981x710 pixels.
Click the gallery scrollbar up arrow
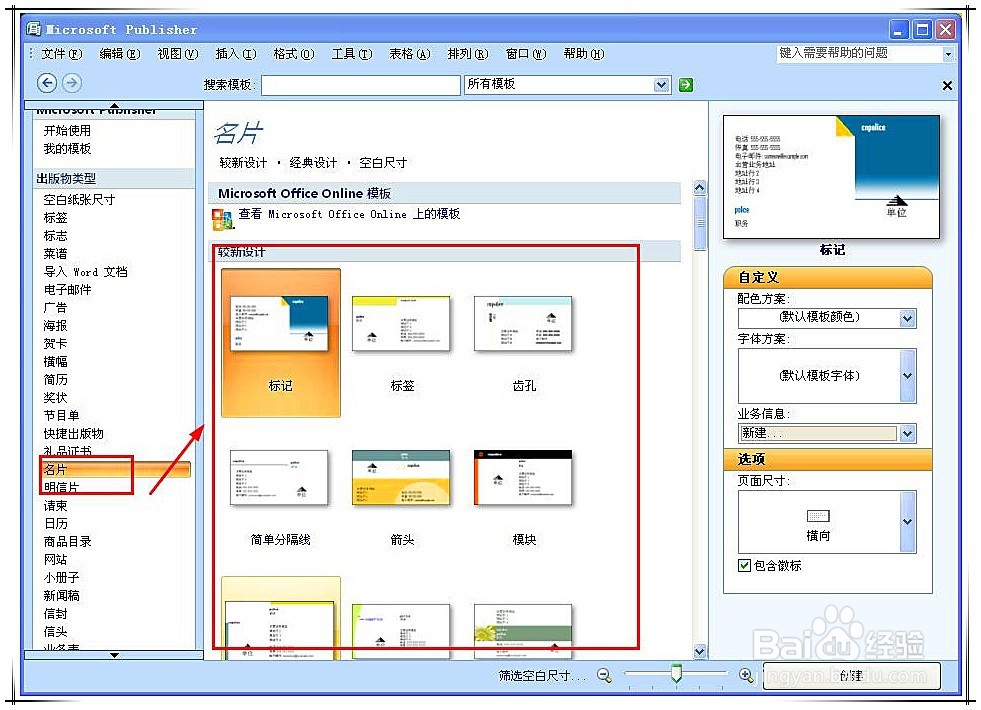point(699,187)
